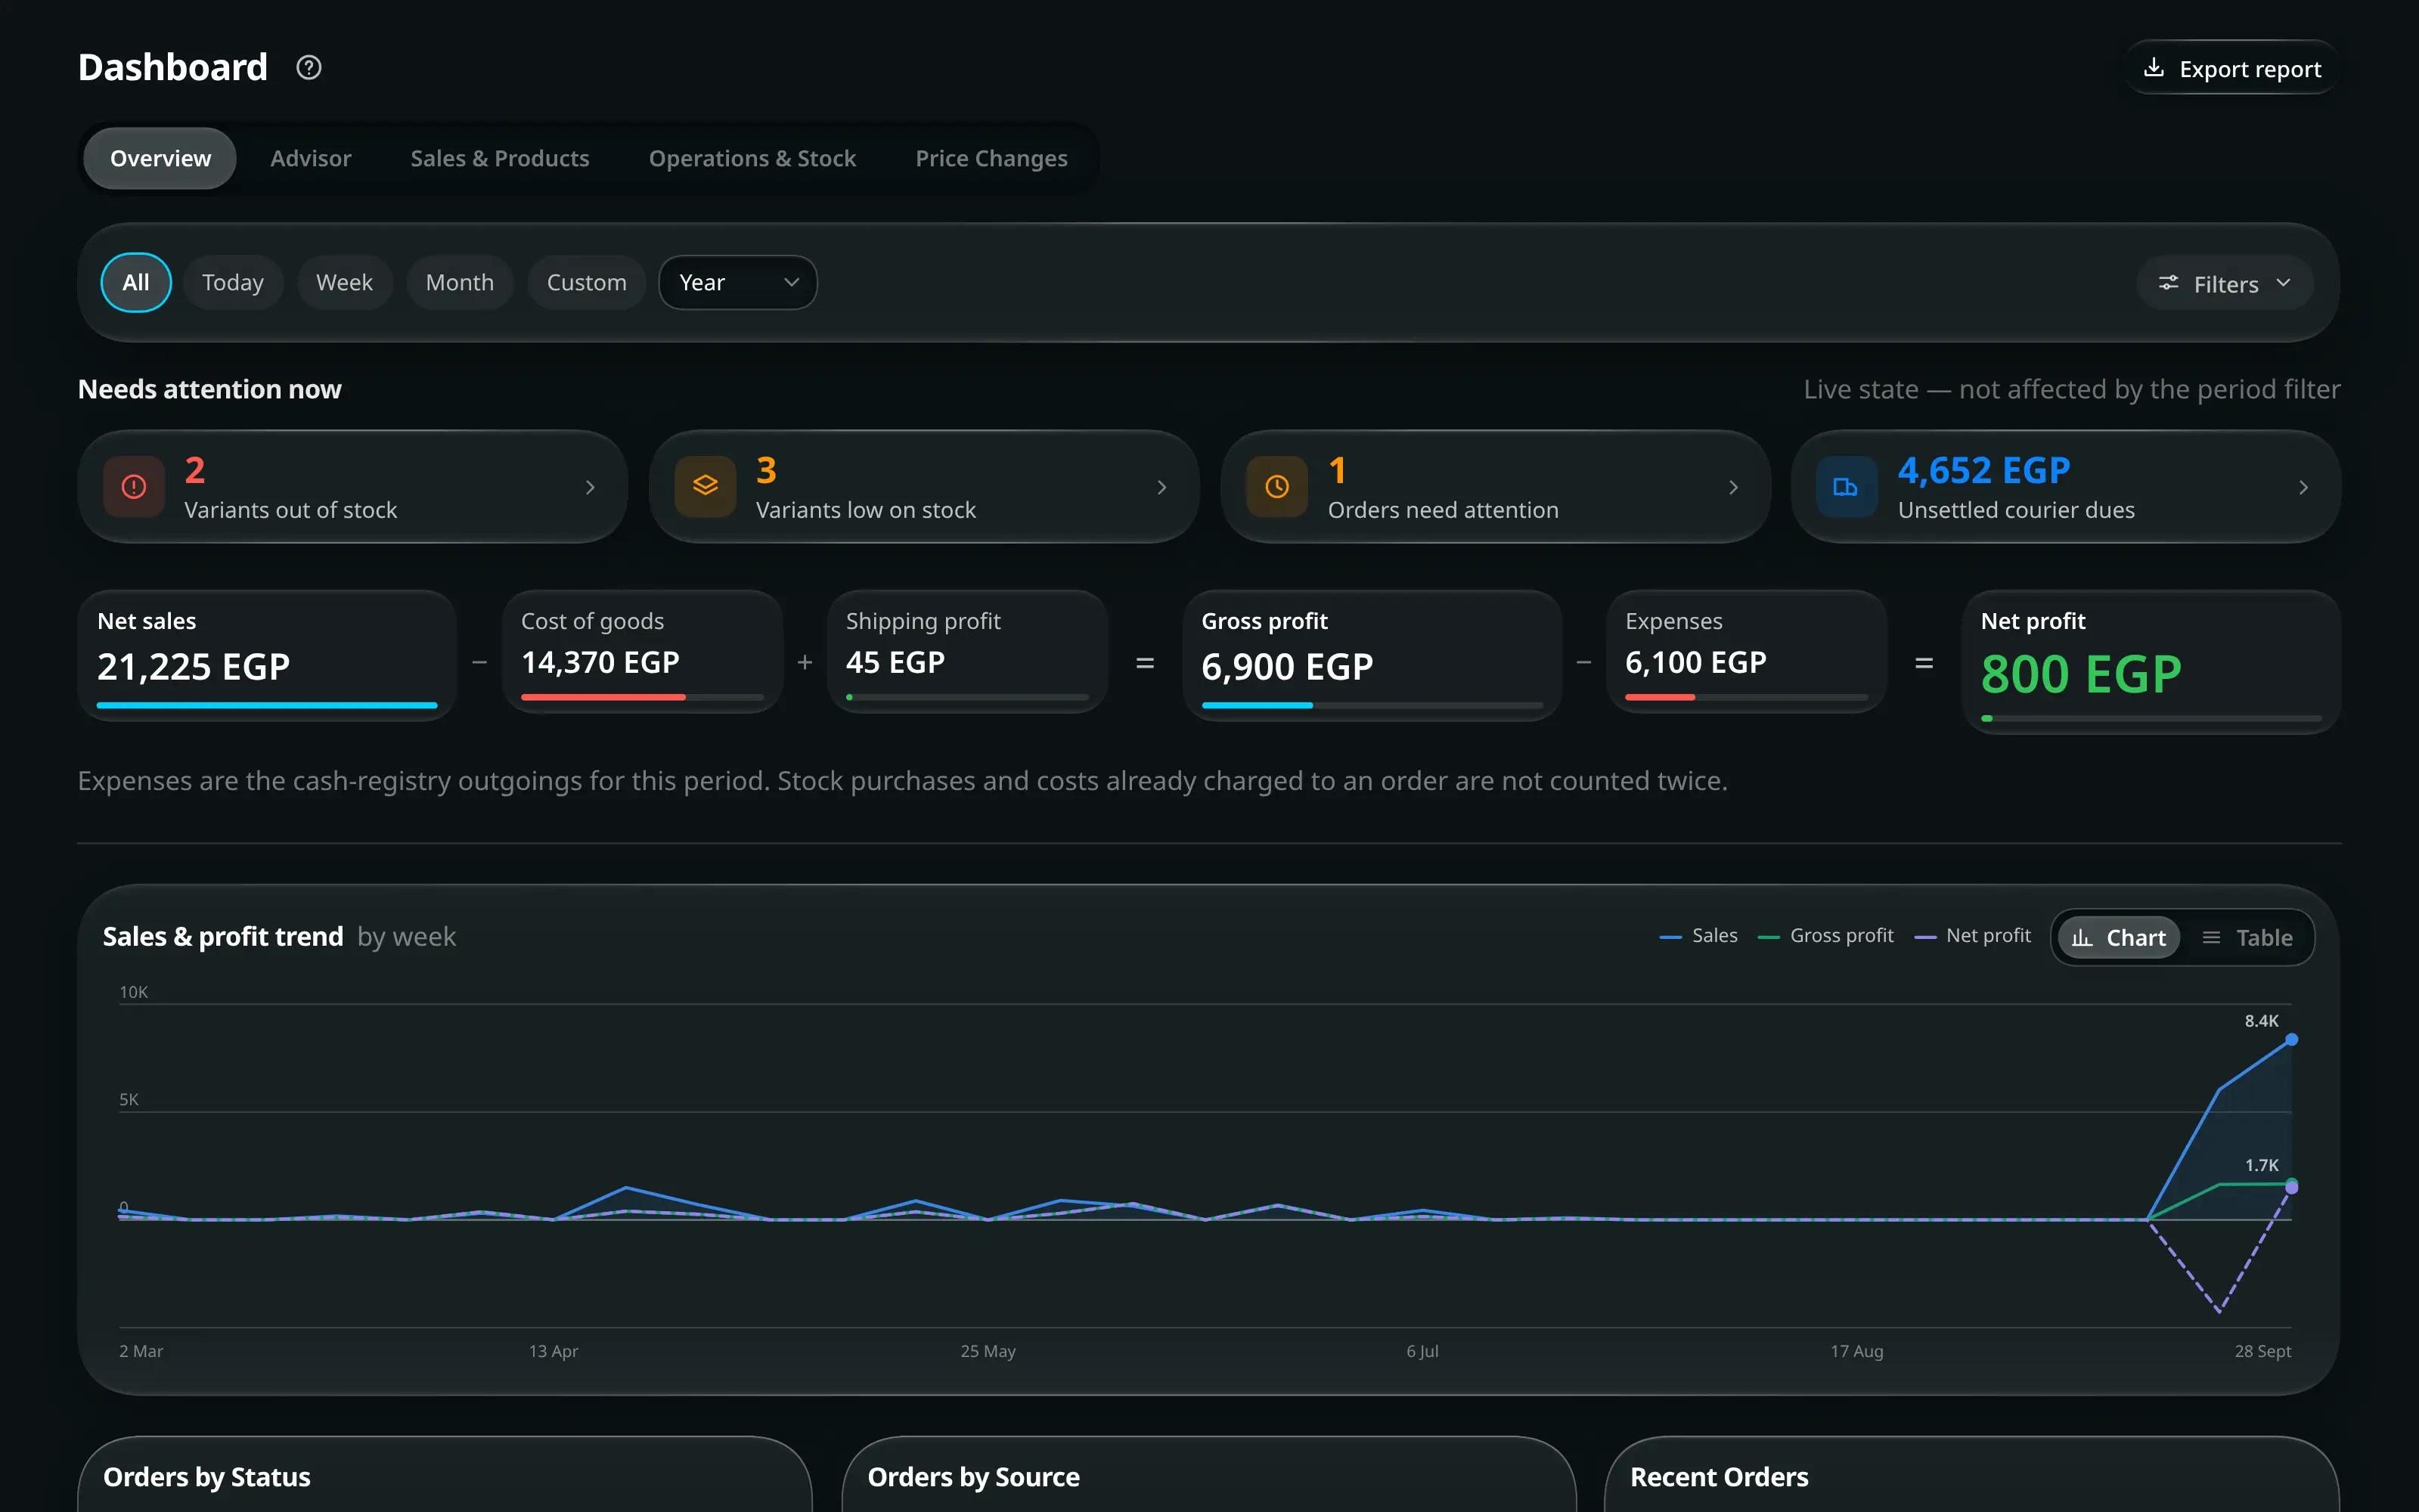The width and height of the screenshot is (2419, 1512).
Task: Click the Shipping profit 45 EGP card
Action: tap(967, 652)
